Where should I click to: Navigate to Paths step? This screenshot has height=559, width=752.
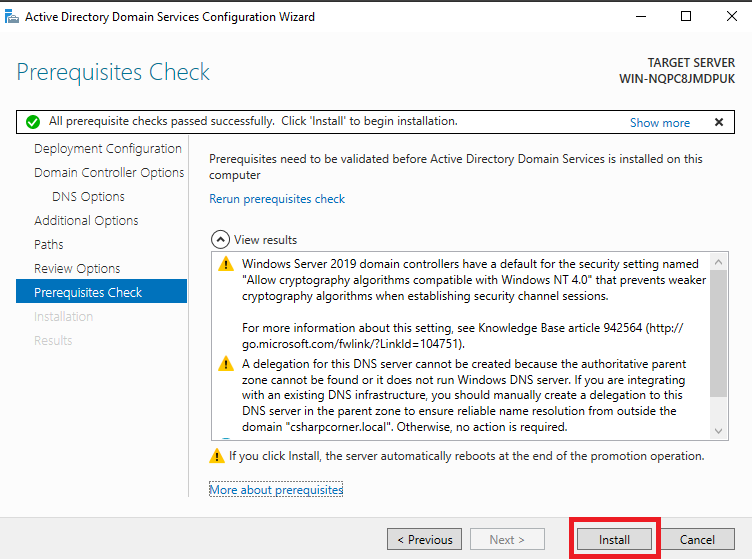pos(49,244)
